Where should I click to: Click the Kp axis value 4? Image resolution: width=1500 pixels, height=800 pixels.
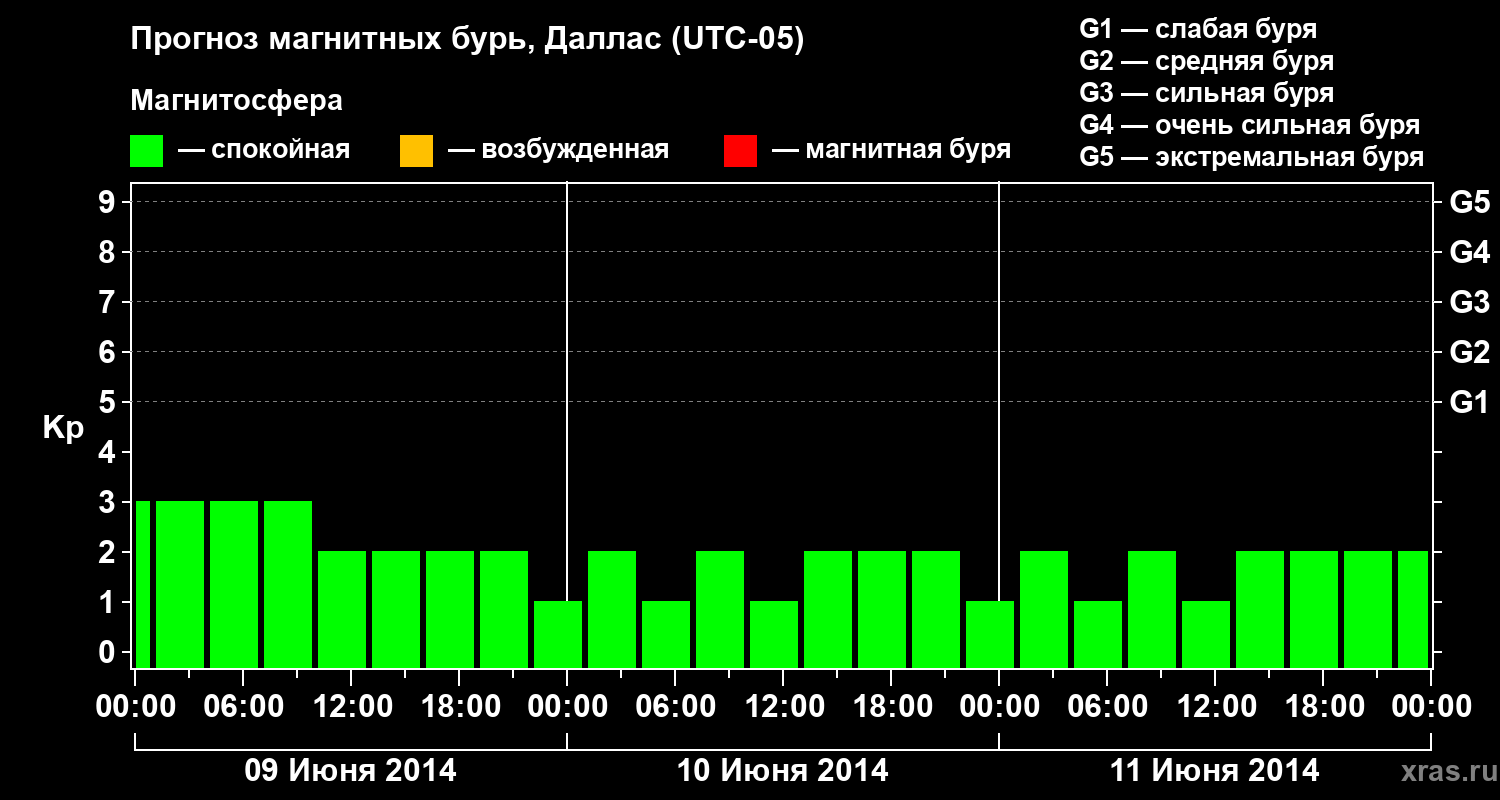(x=109, y=452)
